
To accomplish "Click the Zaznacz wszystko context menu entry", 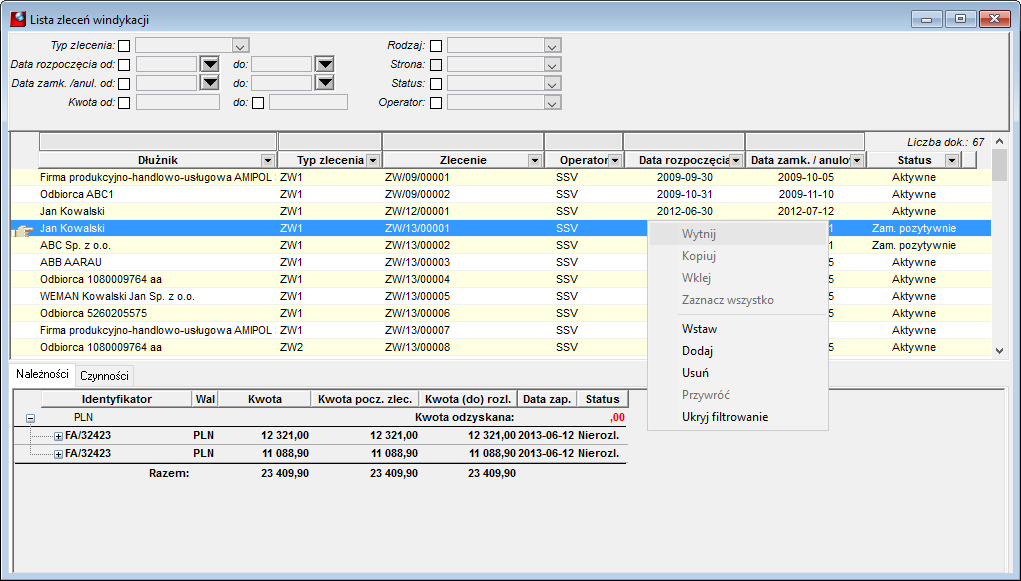I will [738, 300].
